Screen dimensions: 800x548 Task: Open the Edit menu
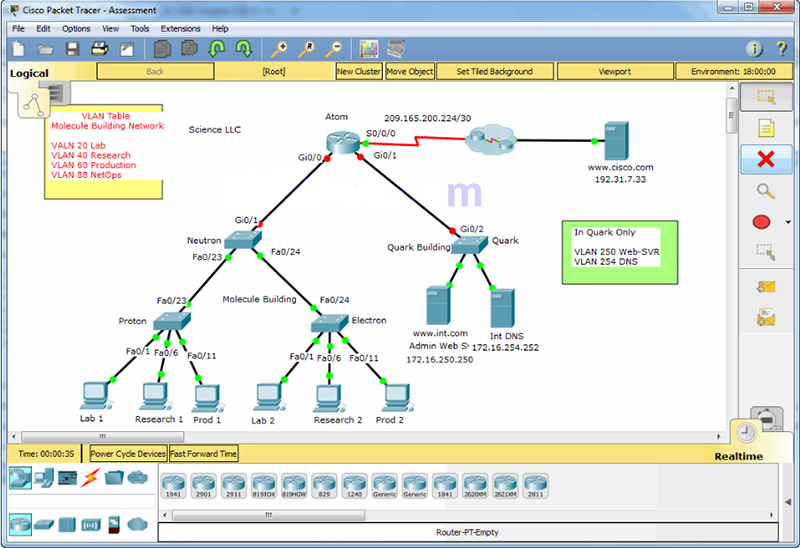coord(43,29)
